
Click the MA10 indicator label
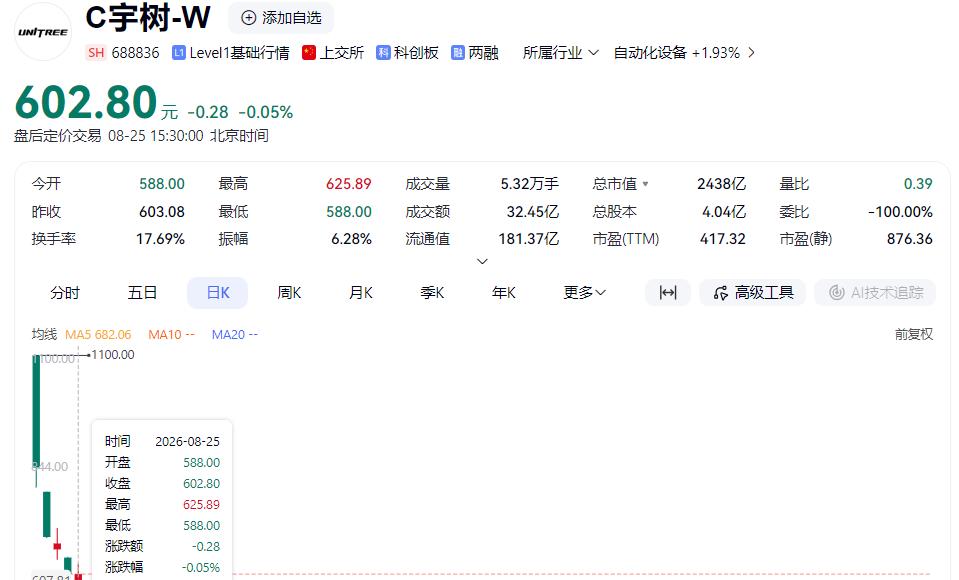point(171,335)
